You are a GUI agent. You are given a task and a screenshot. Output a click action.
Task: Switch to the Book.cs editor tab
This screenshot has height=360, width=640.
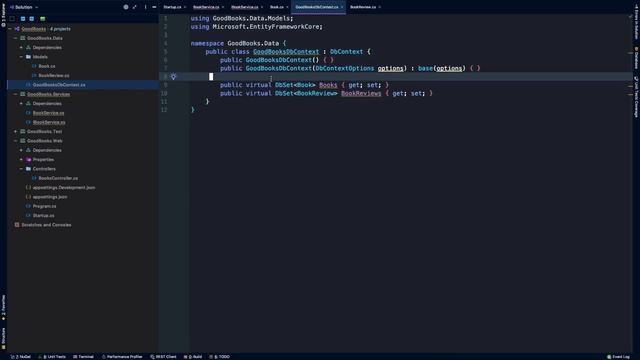point(276,7)
